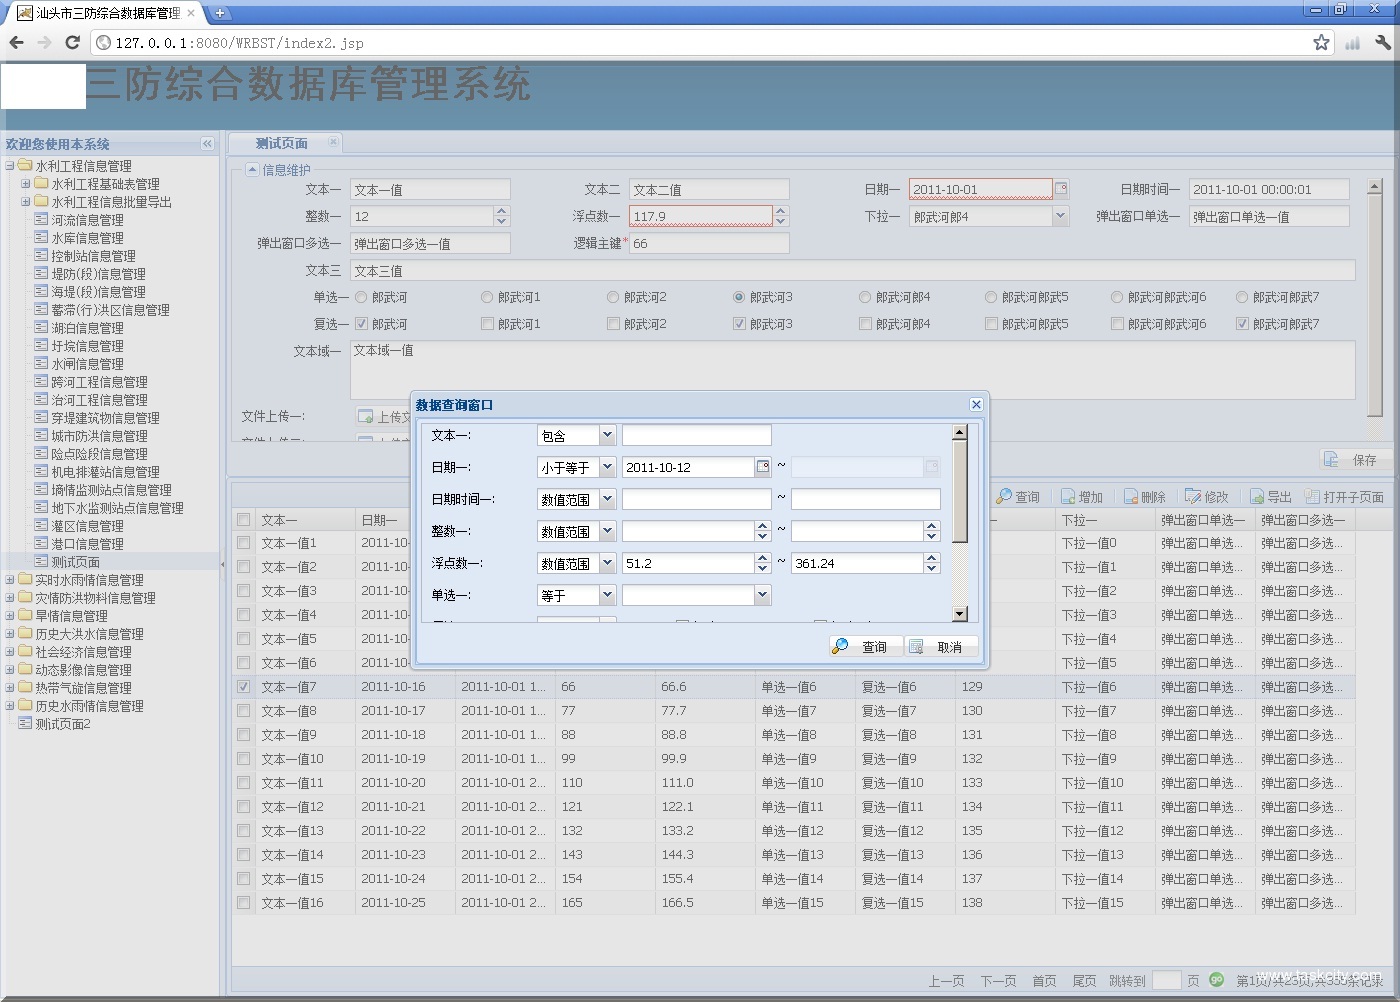Open the 文本一 condition dropdown showing 包含

[607, 435]
